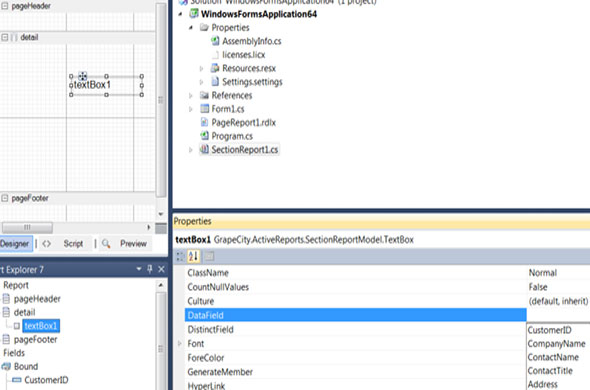Switch to the Designer tab
The image size is (590, 390).
tap(15, 244)
